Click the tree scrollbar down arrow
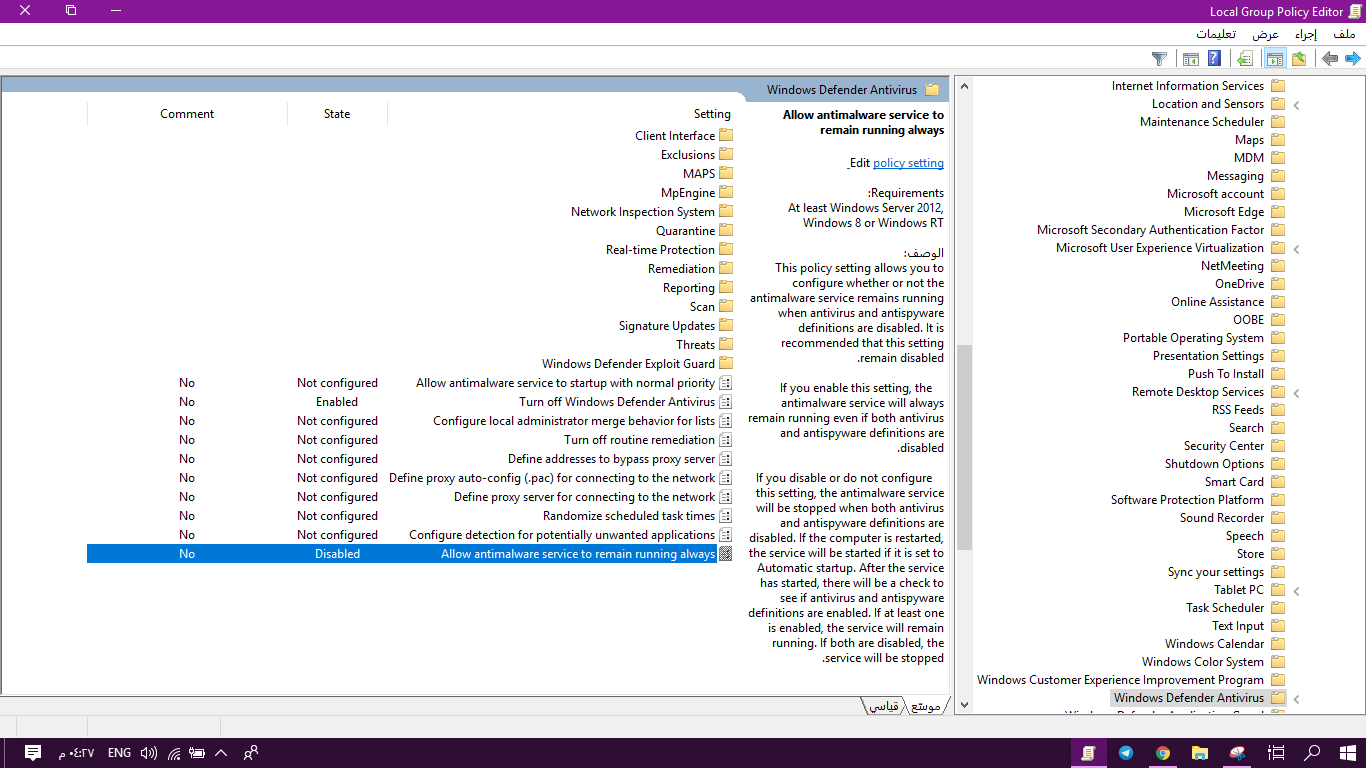Viewport: 1366px width, 768px height. click(964, 704)
